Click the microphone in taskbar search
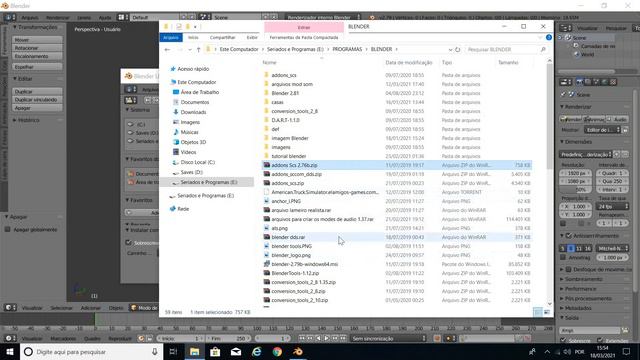The height and width of the screenshot is (360, 640). pyautogui.click(x=155, y=351)
